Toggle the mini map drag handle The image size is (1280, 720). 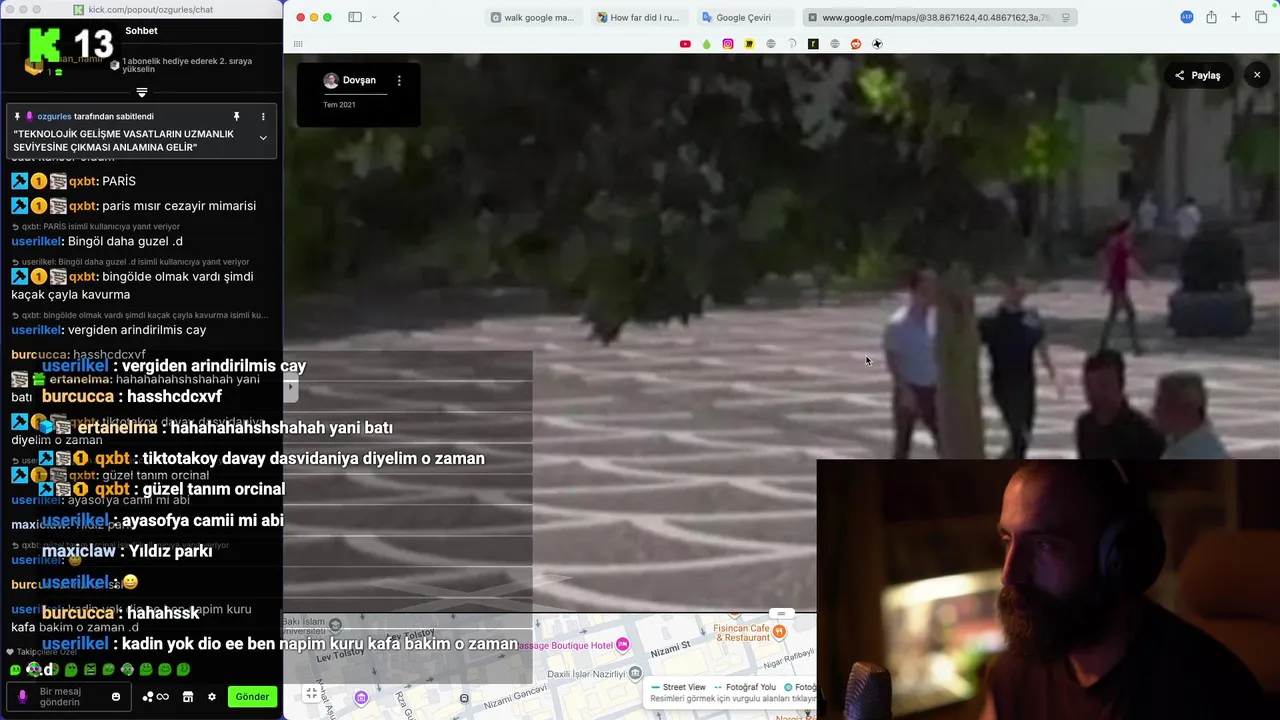(x=781, y=613)
